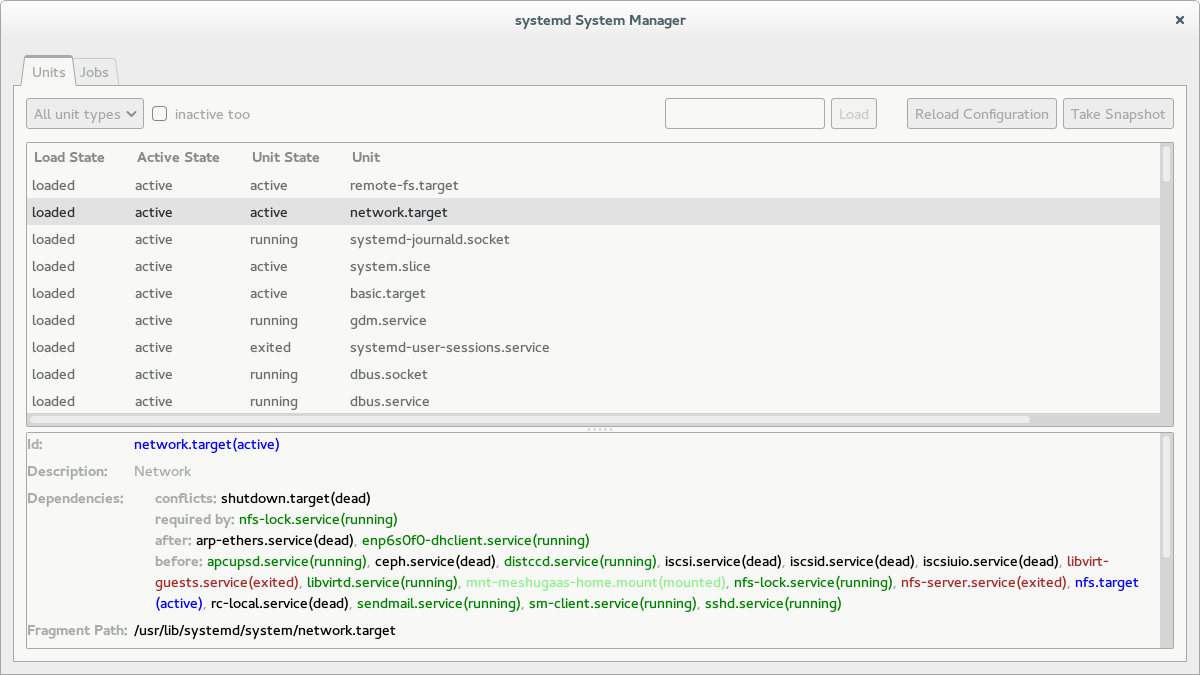This screenshot has height=675, width=1200.
Task: Sort by Load State column header
Action: (x=69, y=157)
